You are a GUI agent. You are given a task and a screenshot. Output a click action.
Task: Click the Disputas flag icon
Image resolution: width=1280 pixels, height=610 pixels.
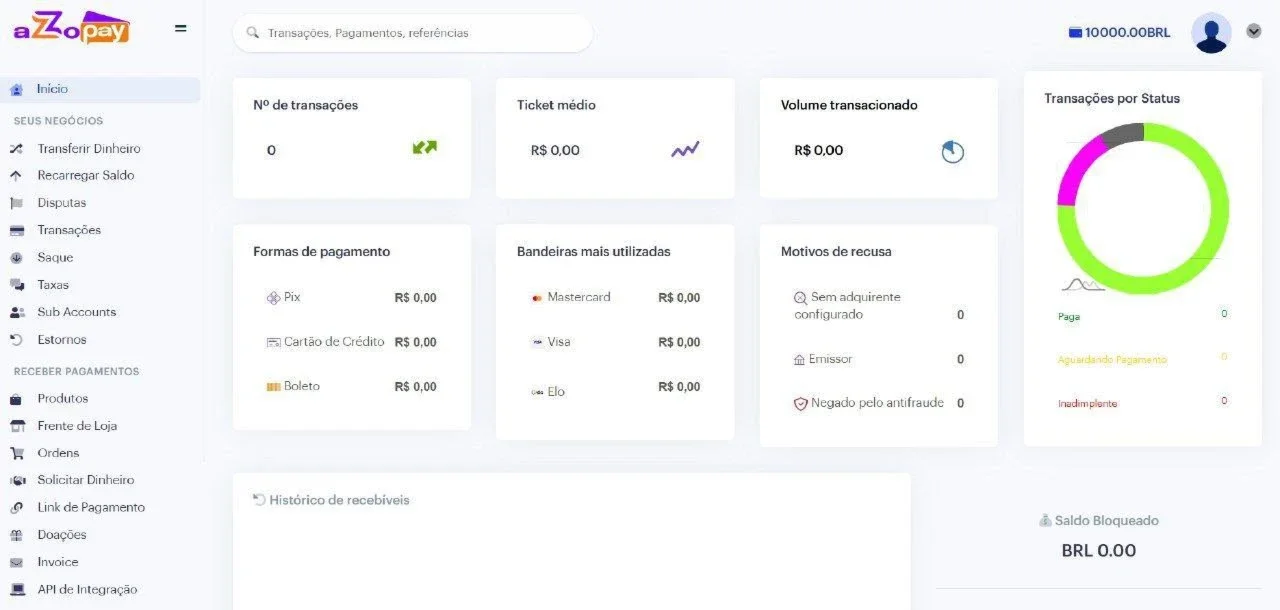point(16,203)
